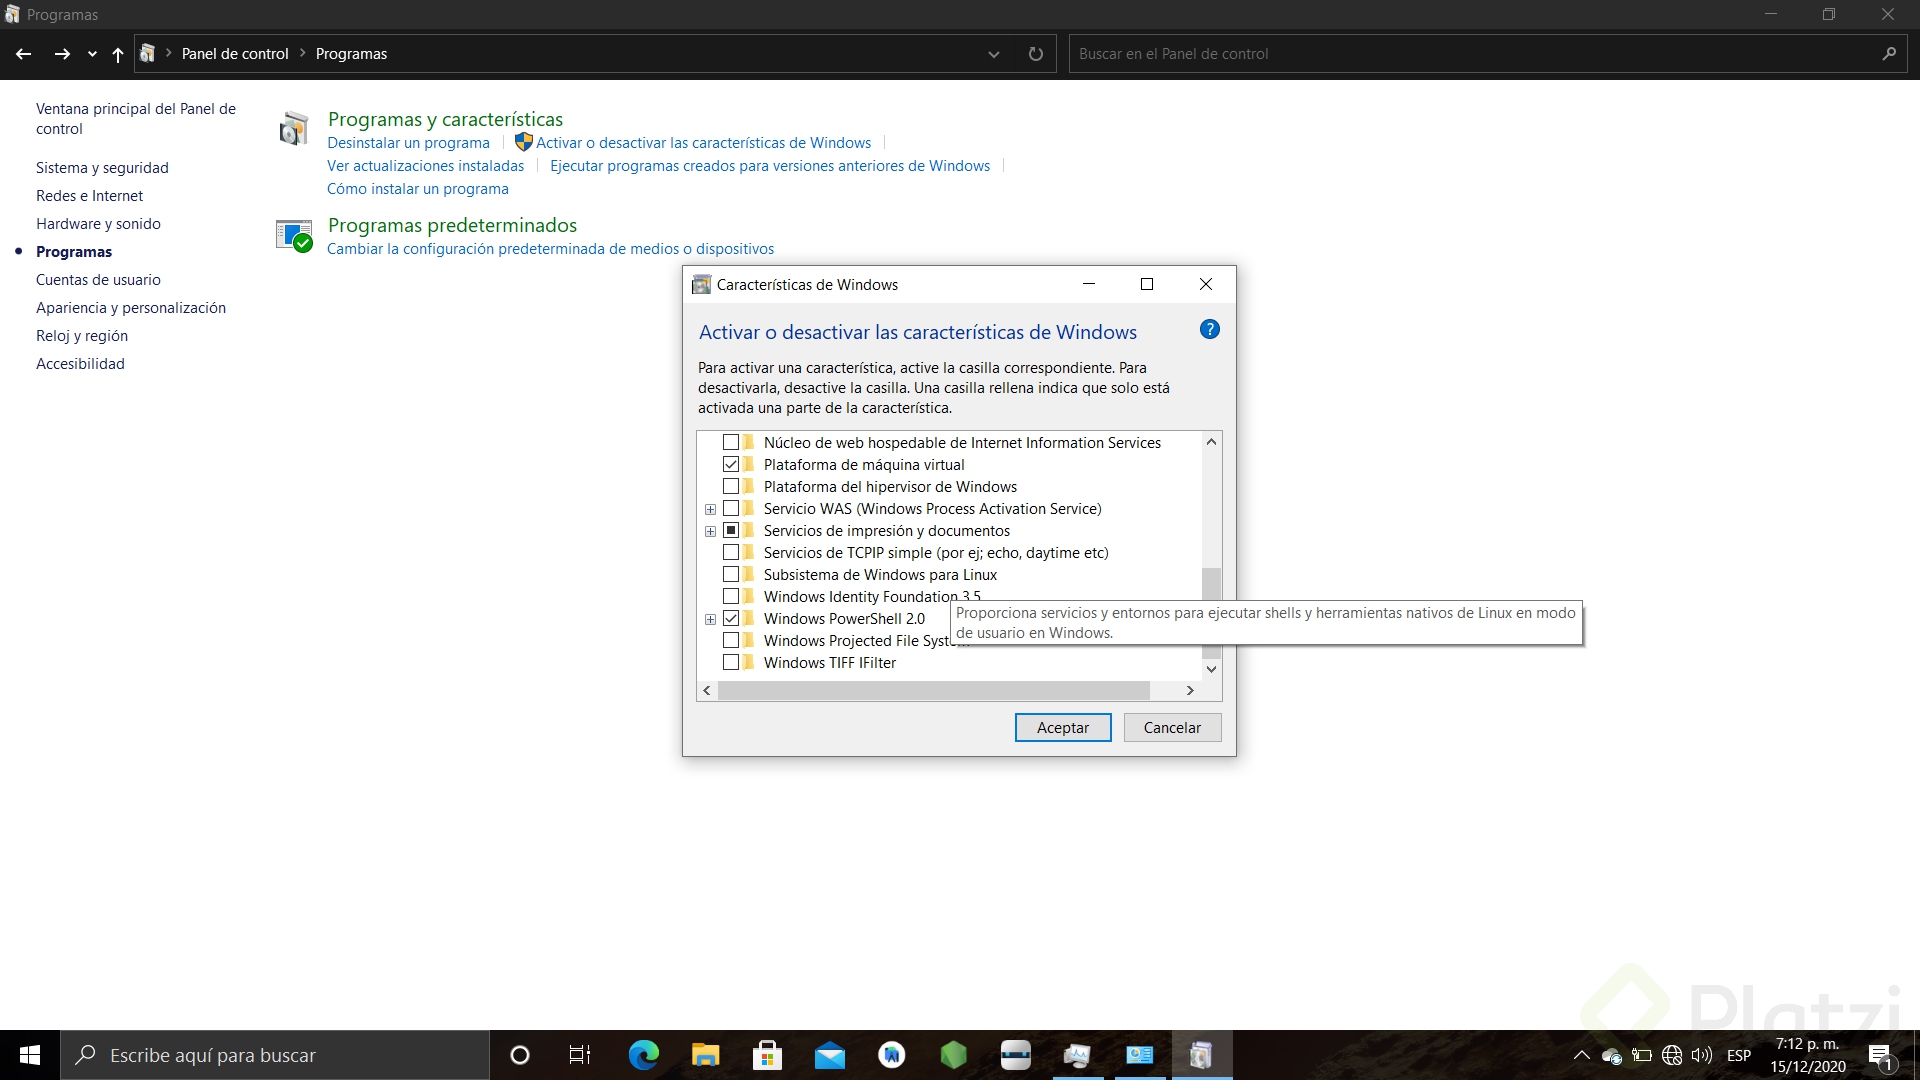The width and height of the screenshot is (1920, 1080).
Task: Open File Explorer from taskbar
Action: (705, 1055)
